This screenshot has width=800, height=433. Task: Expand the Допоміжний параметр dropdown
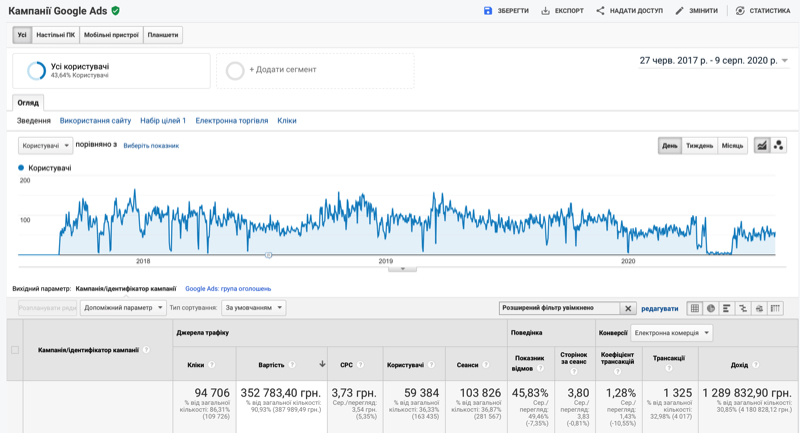pyautogui.click(x=122, y=308)
